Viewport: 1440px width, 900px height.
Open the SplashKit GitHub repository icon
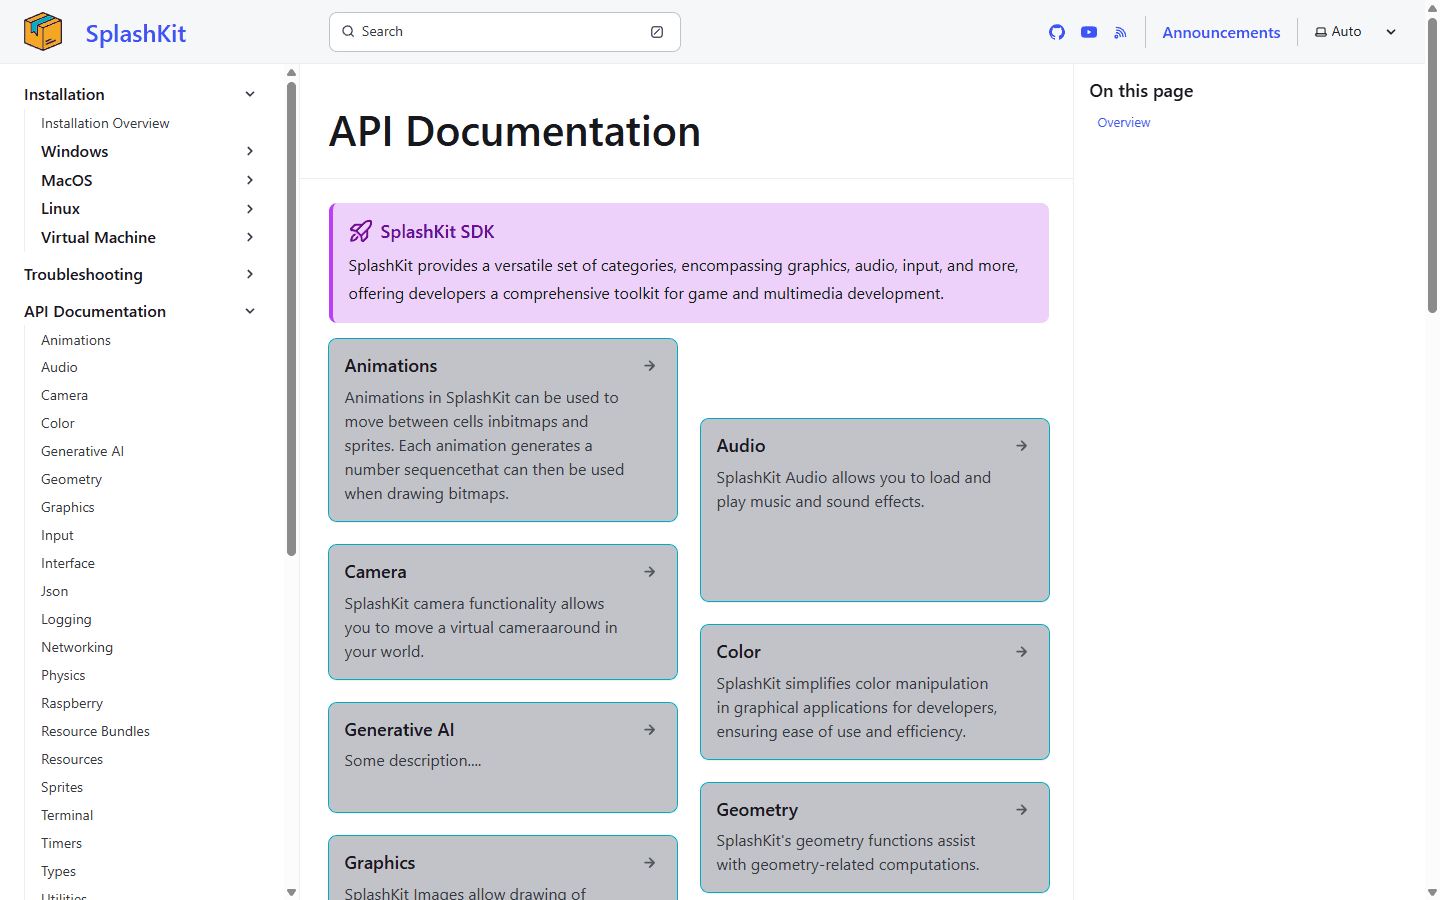[1056, 32]
